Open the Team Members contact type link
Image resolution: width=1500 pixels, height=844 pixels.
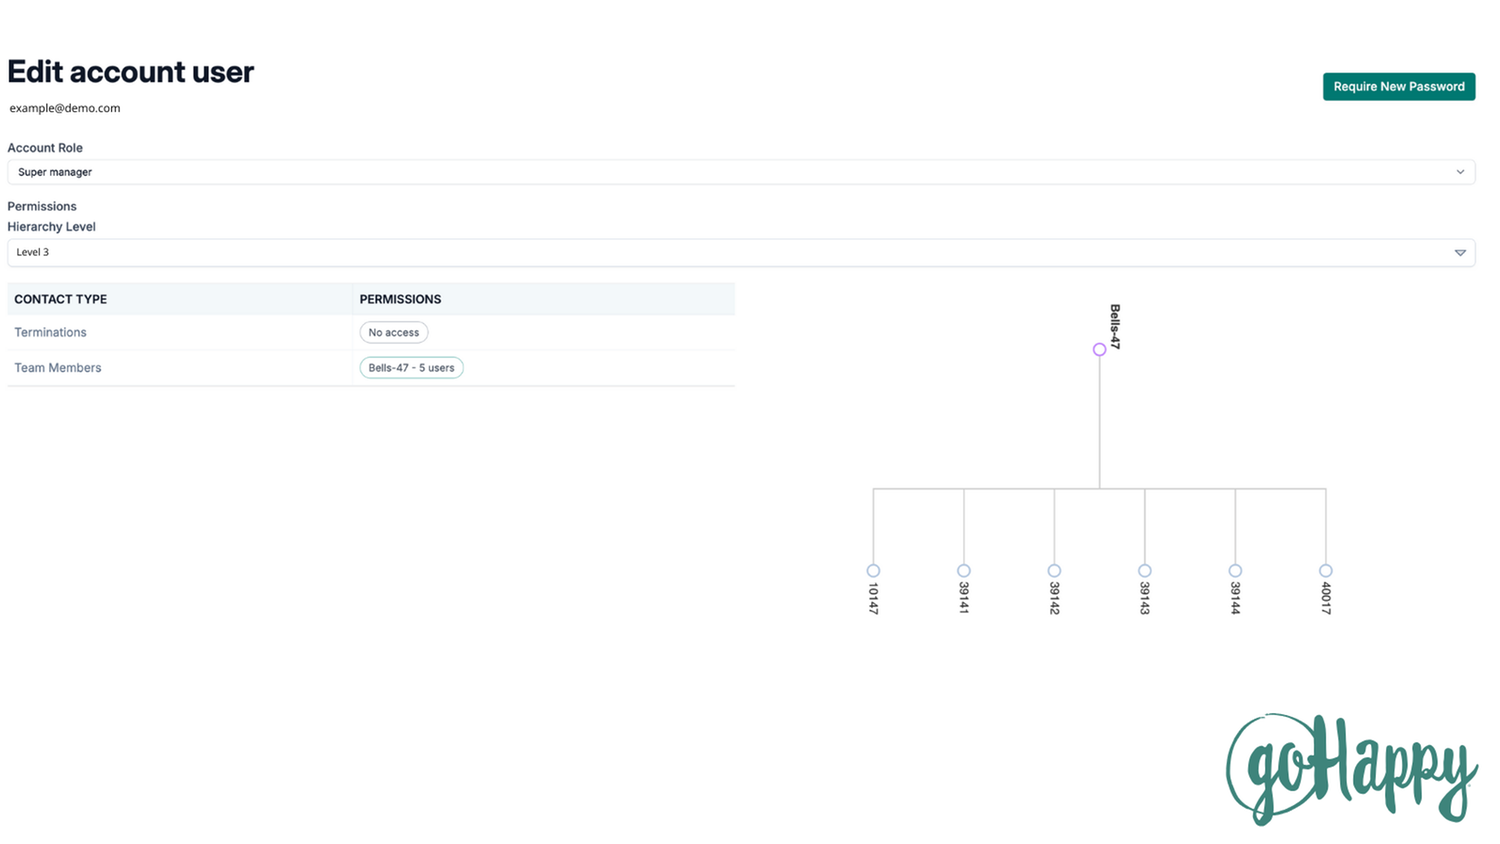(x=57, y=367)
